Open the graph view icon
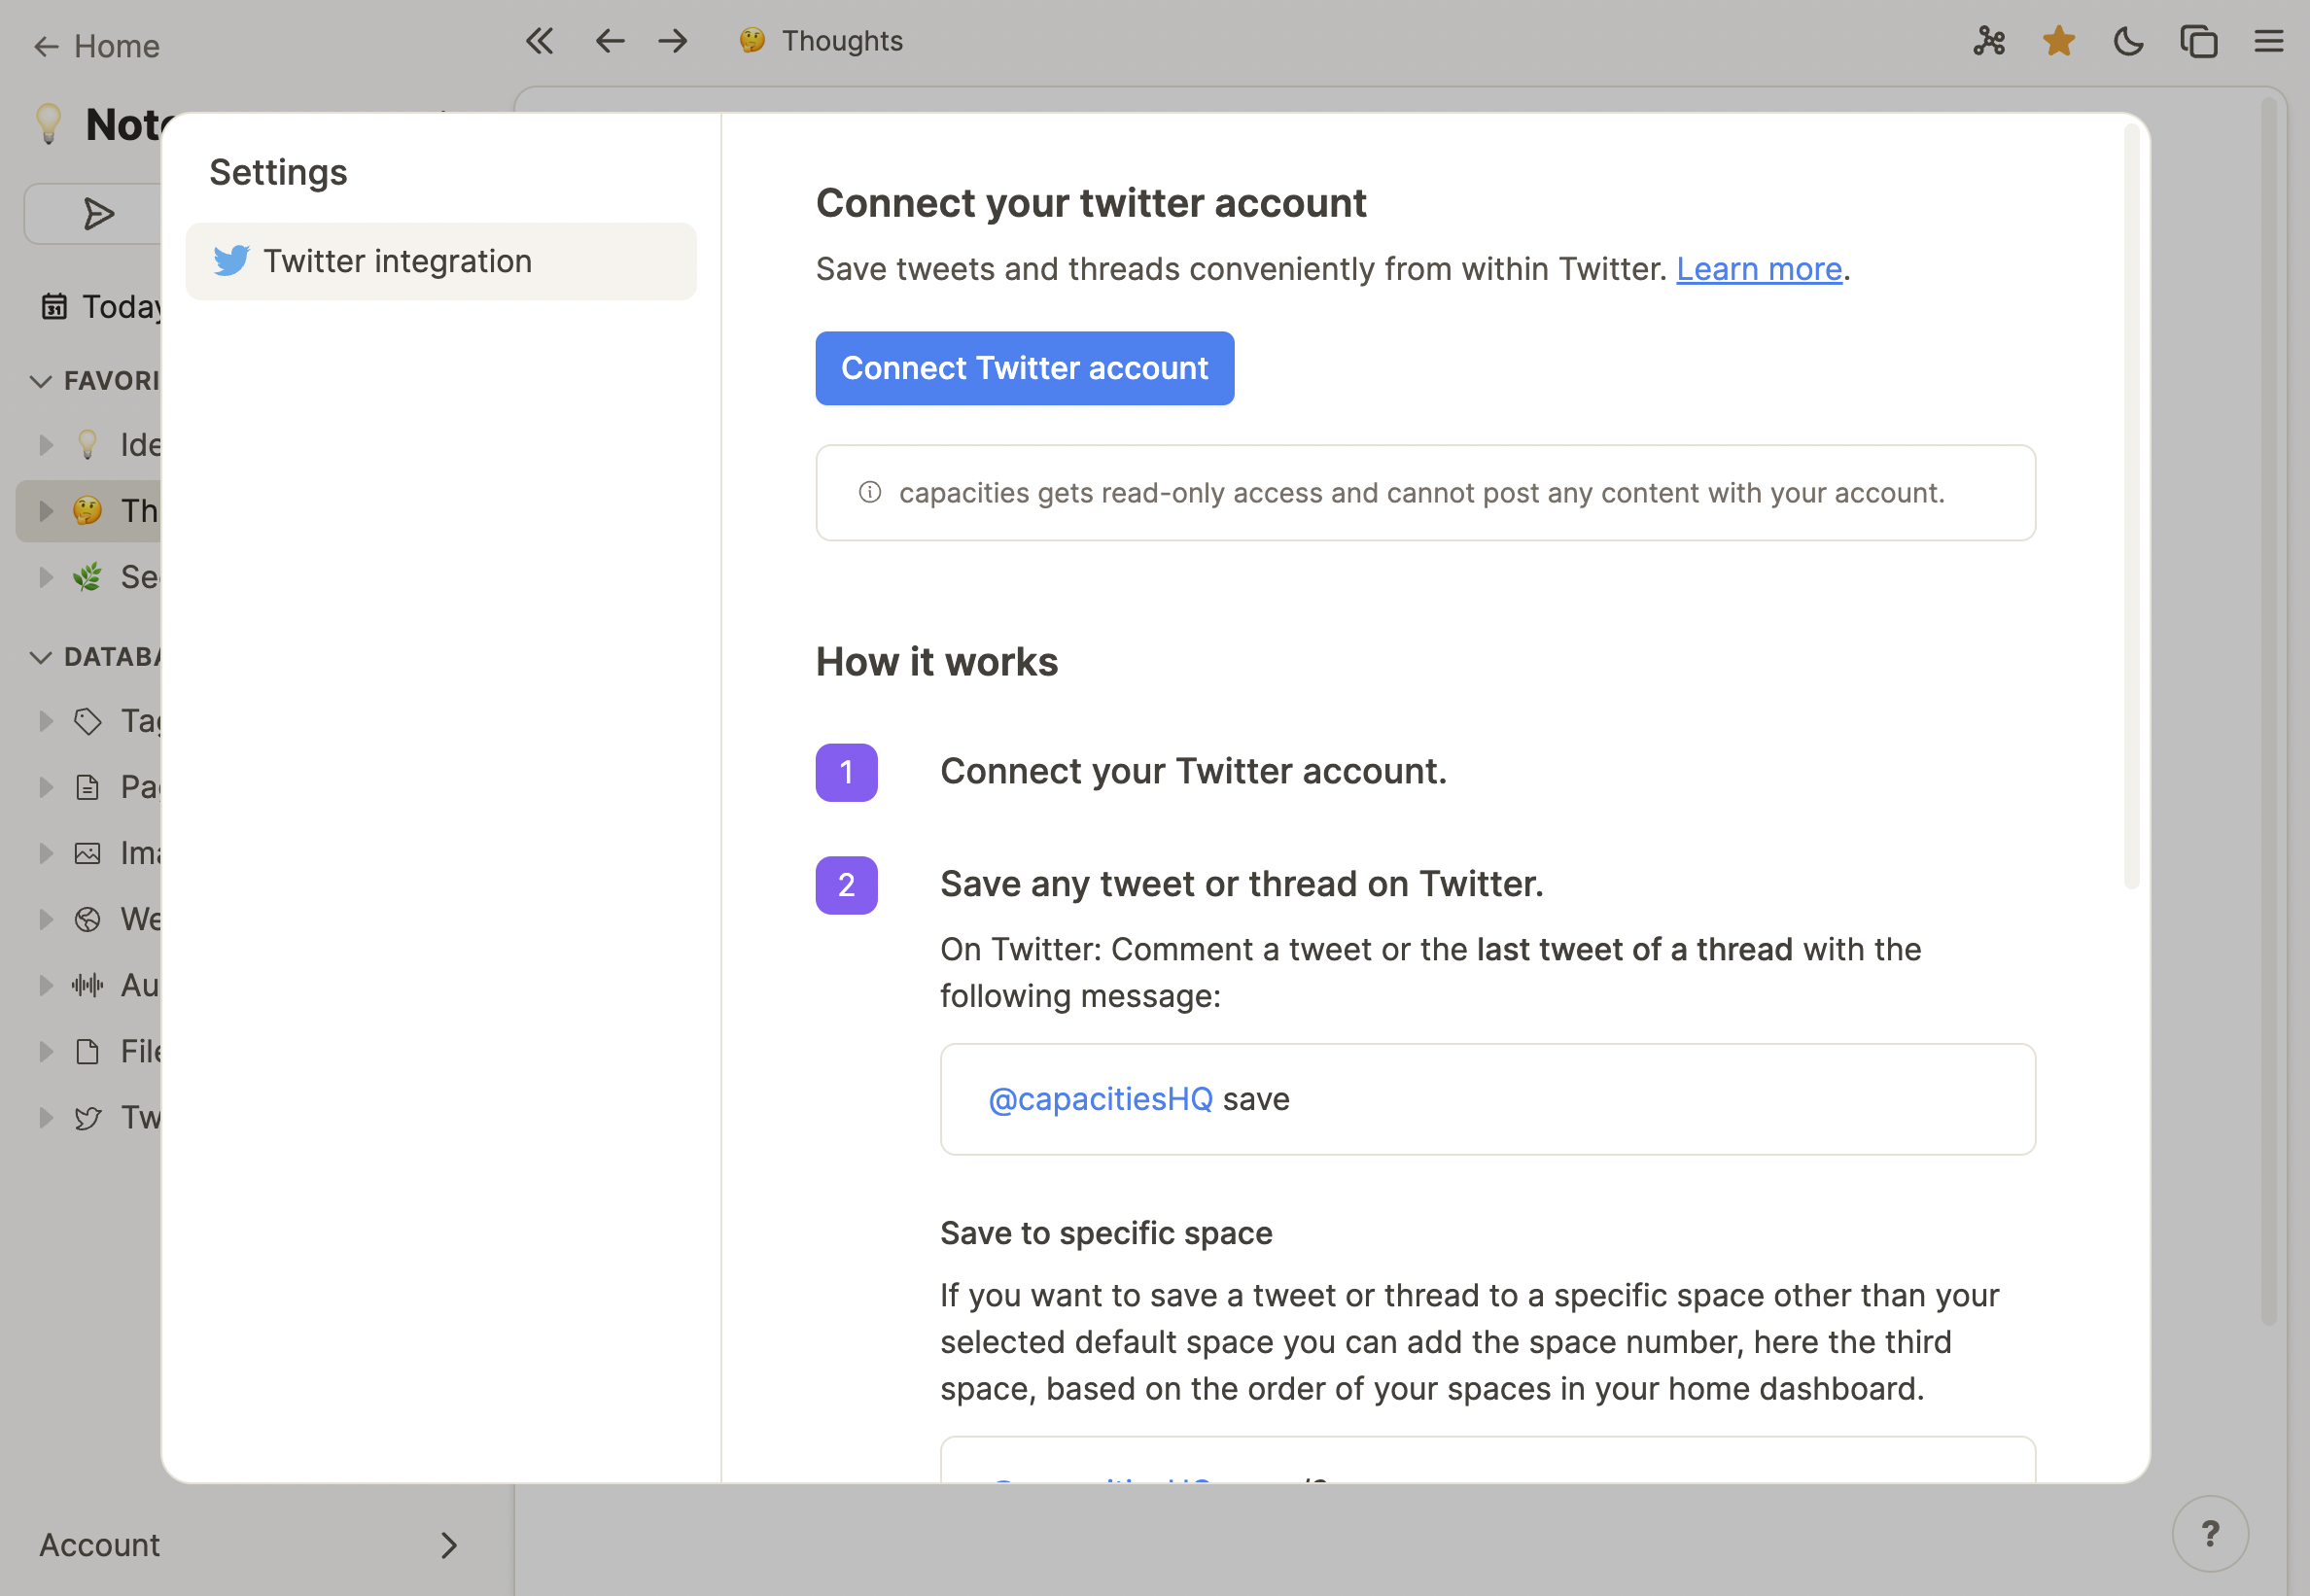This screenshot has height=1596, width=2310. [x=1988, y=41]
